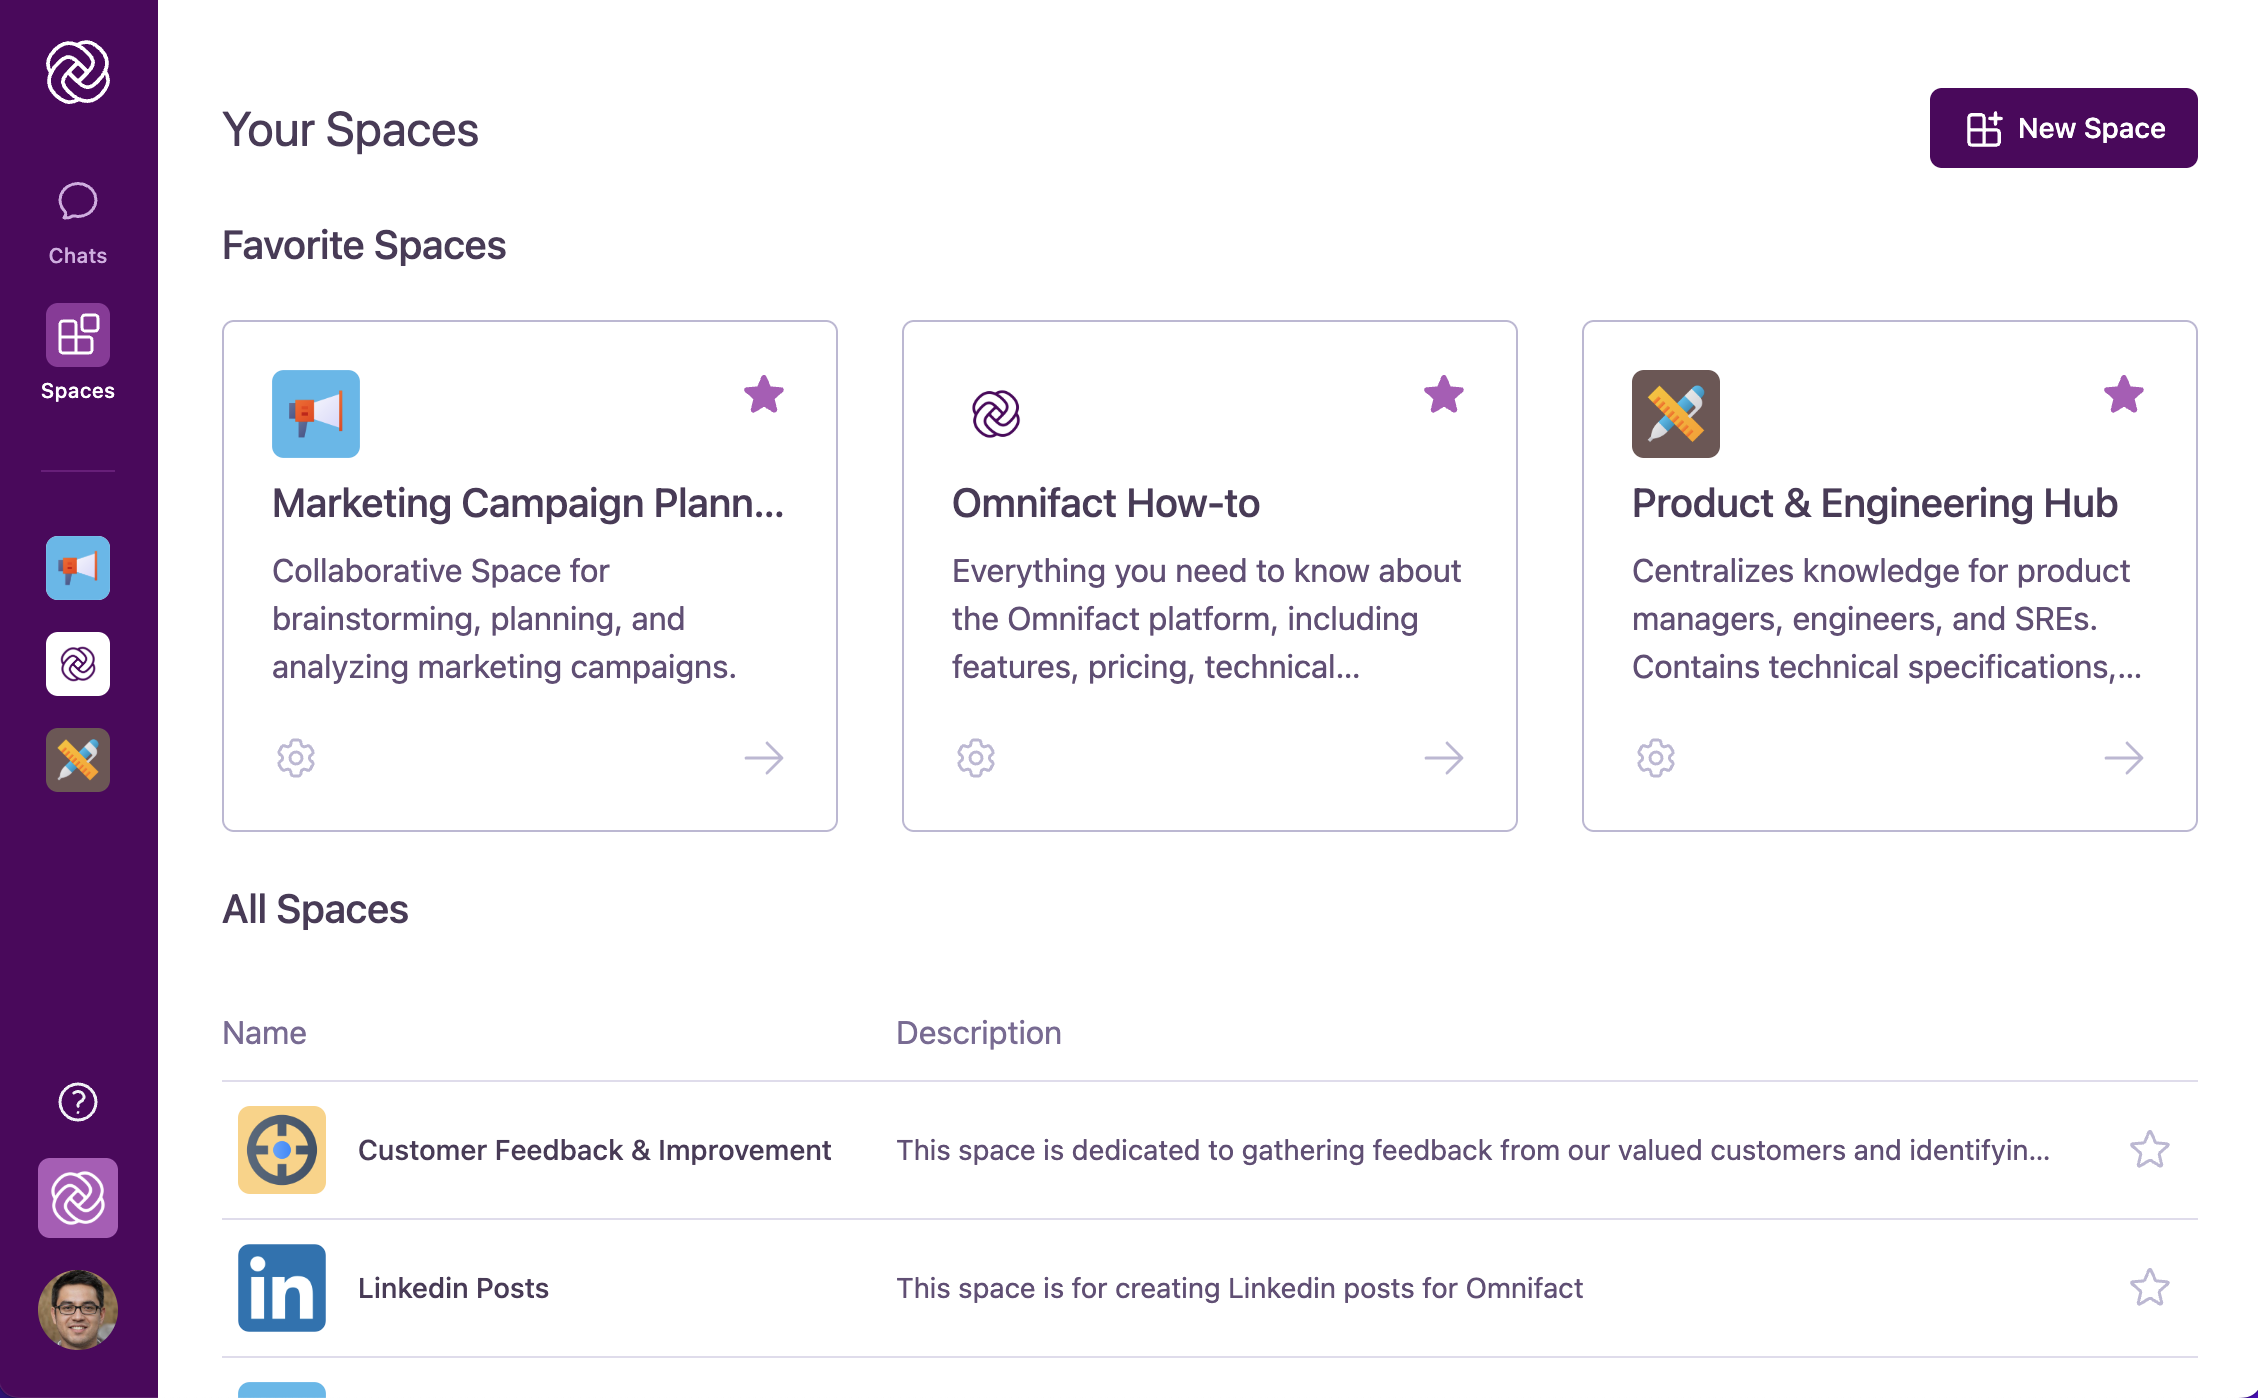Screen dimensions: 2258x1398
Task: Click the user profile avatar
Action: coord(78,1310)
